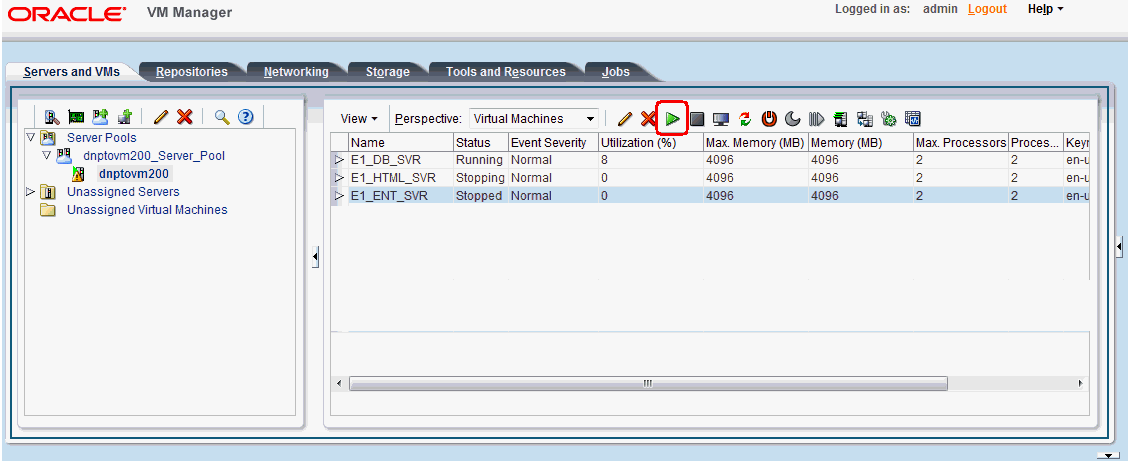Sort by the Status column header
Viewport: 1128px width, 461px height.
[481, 142]
